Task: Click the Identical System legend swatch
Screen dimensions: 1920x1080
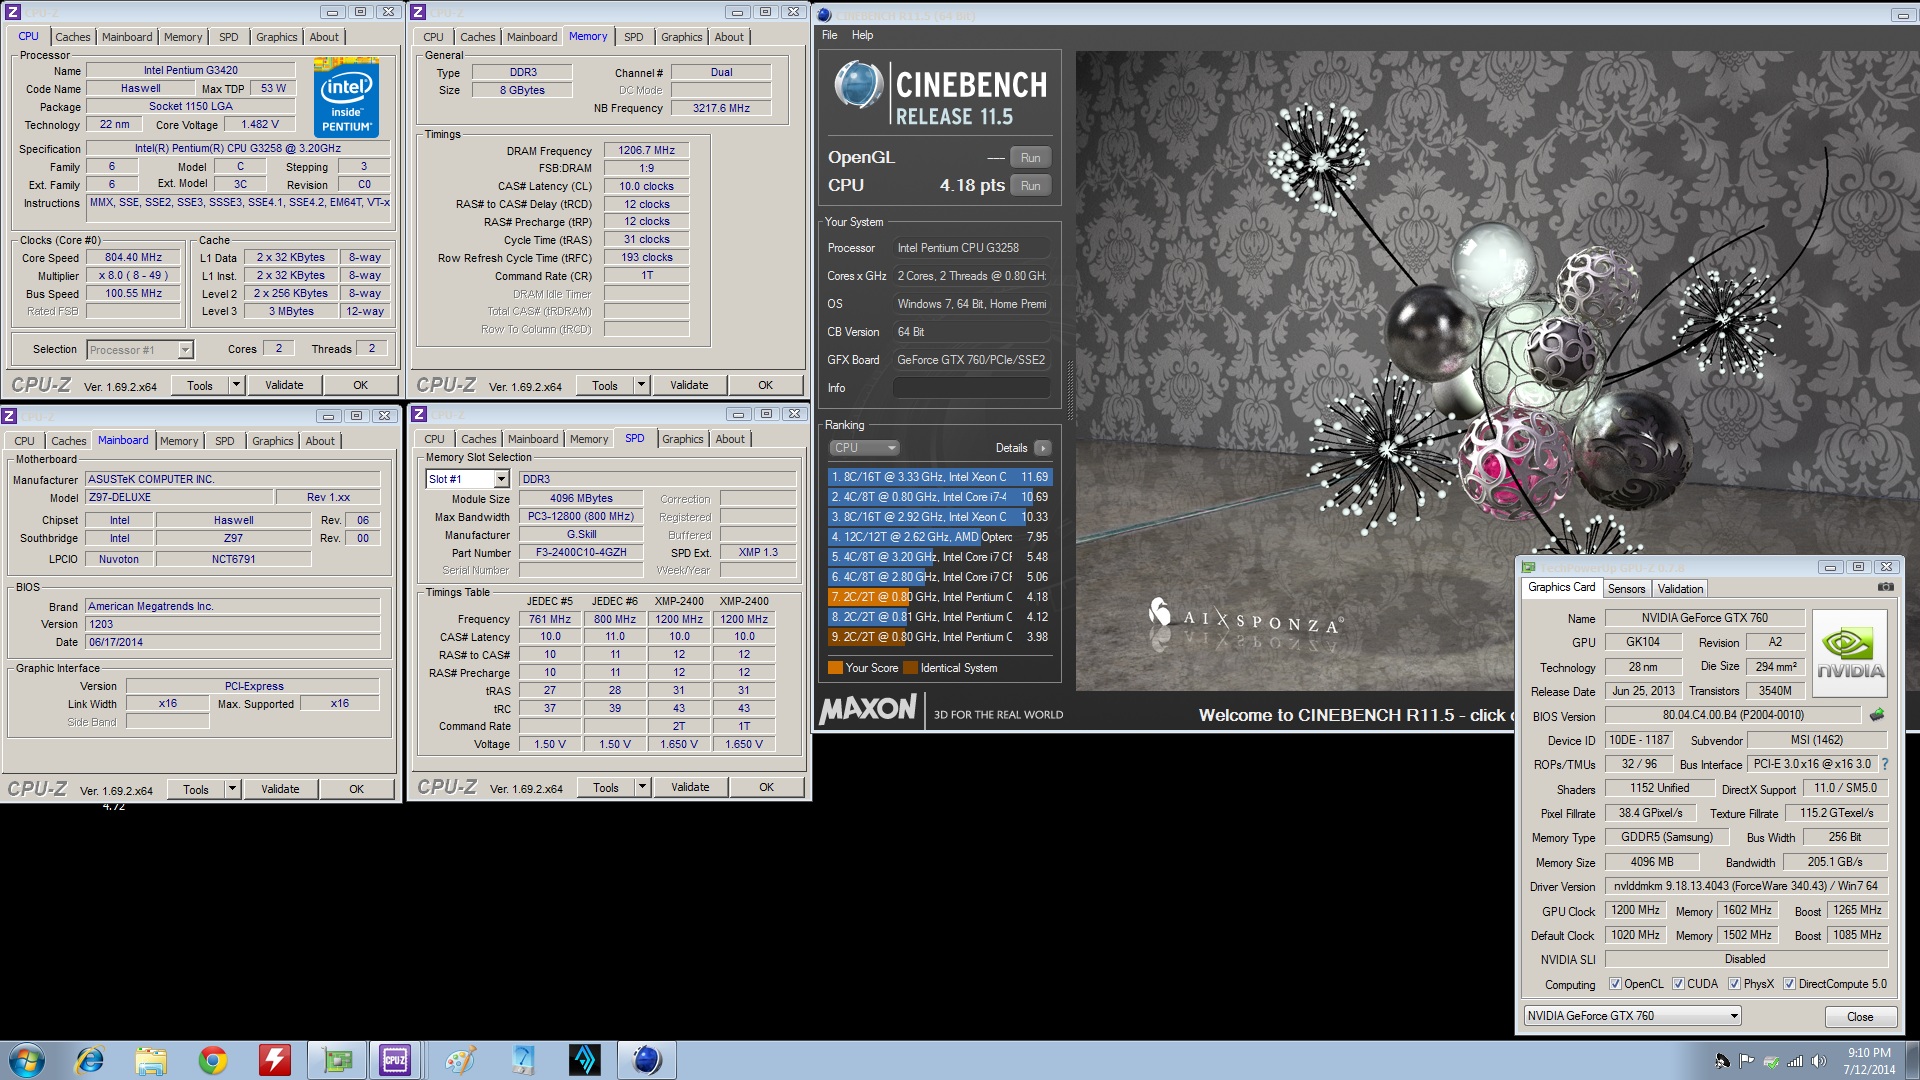Action: pyautogui.click(x=910, y=668)
